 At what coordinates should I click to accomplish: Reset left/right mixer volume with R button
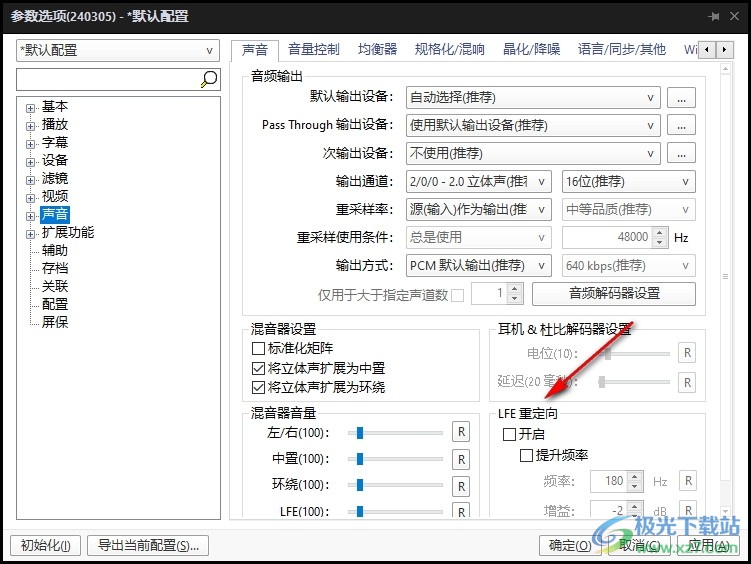[x=461, y=432]
